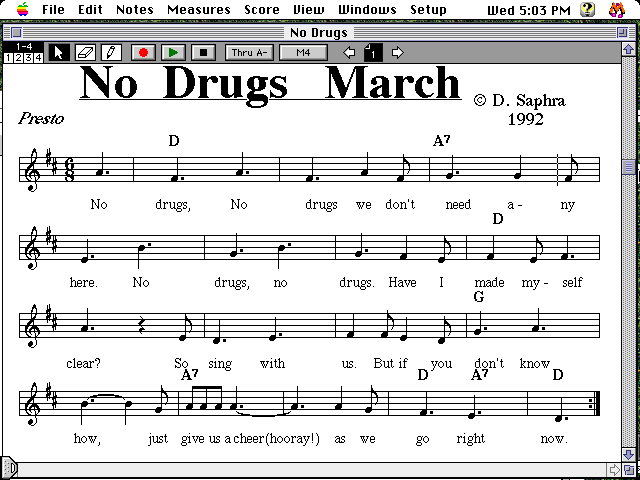
Task: Click the lyric 'But if'
Action: 390,363
